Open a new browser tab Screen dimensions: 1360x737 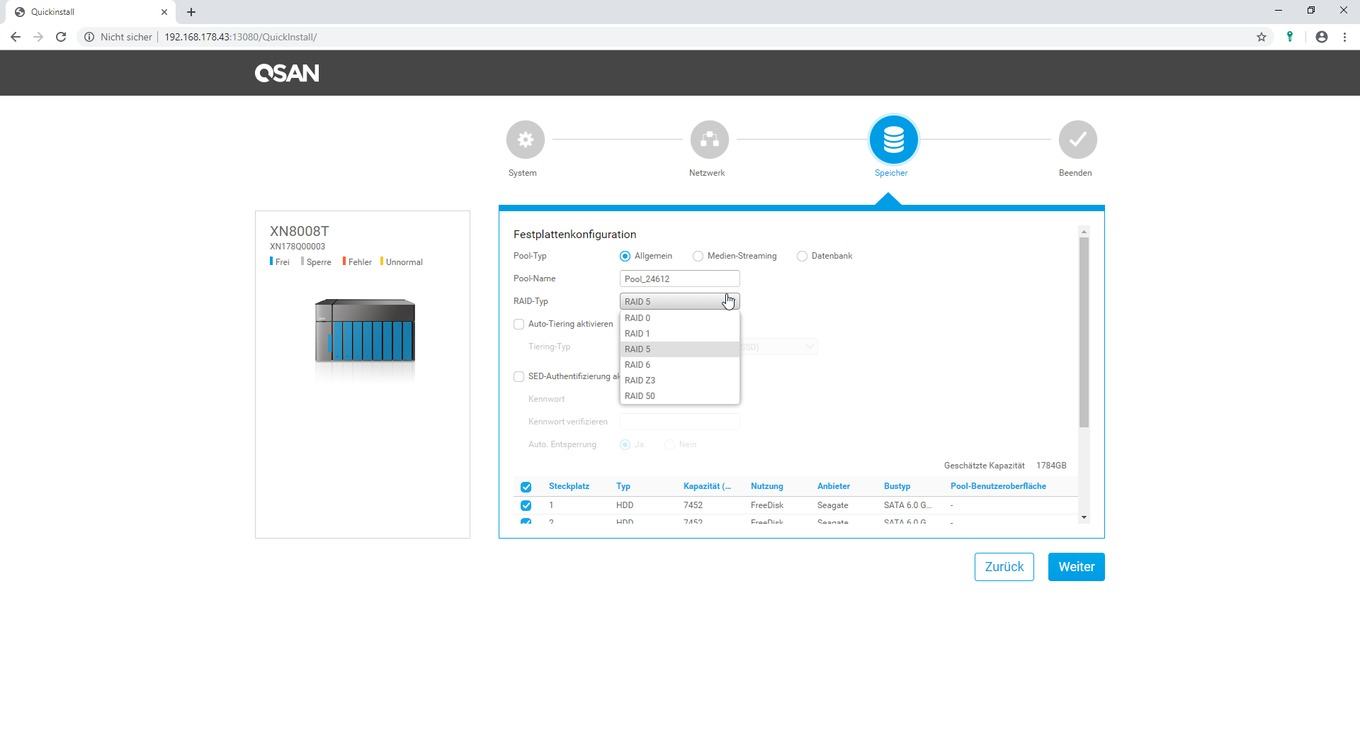tap(191, 12)
